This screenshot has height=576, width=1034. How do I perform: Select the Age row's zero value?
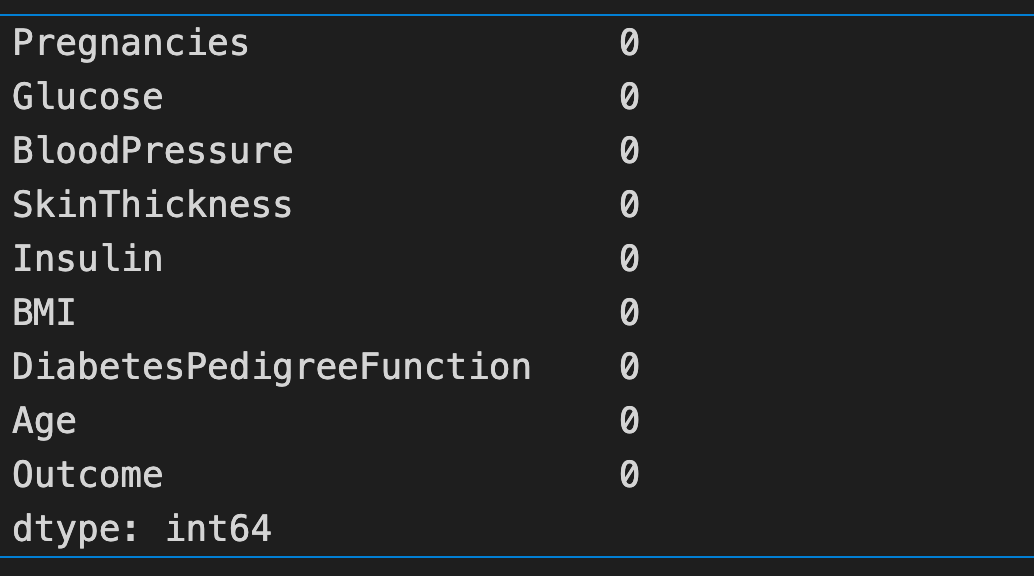(x=629, y=421)
